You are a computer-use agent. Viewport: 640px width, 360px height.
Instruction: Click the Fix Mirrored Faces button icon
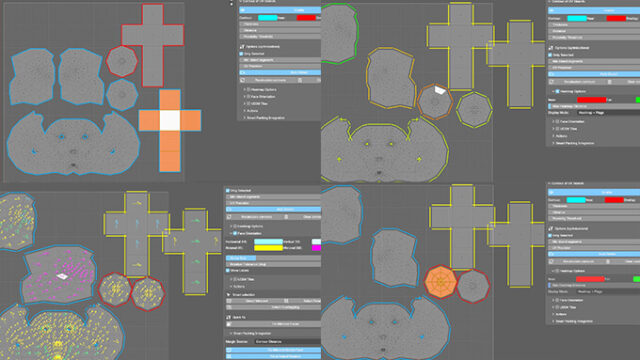coord(229,324)
